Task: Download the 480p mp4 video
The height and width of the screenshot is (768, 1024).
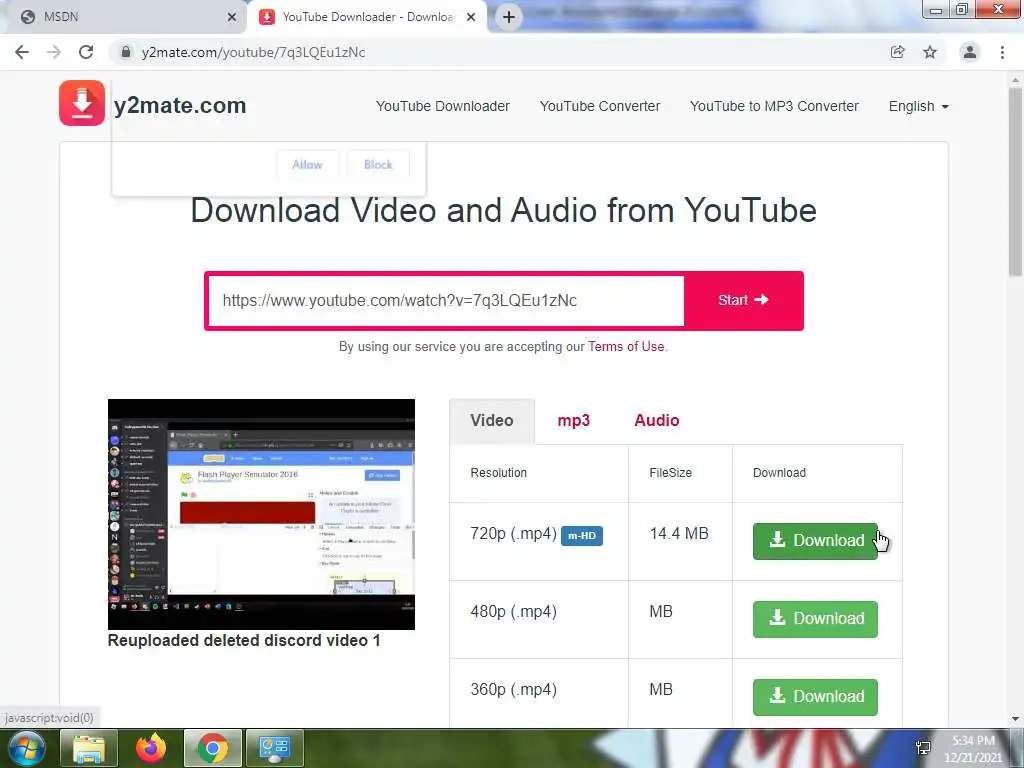Action: 815,619
